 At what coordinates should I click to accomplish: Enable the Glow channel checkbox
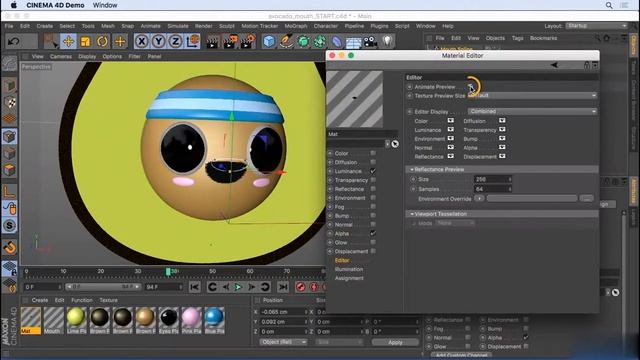(373, 242)
